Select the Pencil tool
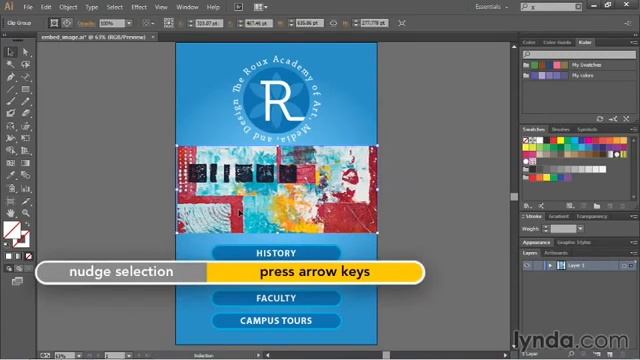640x360 pixels. click(26, 101)
